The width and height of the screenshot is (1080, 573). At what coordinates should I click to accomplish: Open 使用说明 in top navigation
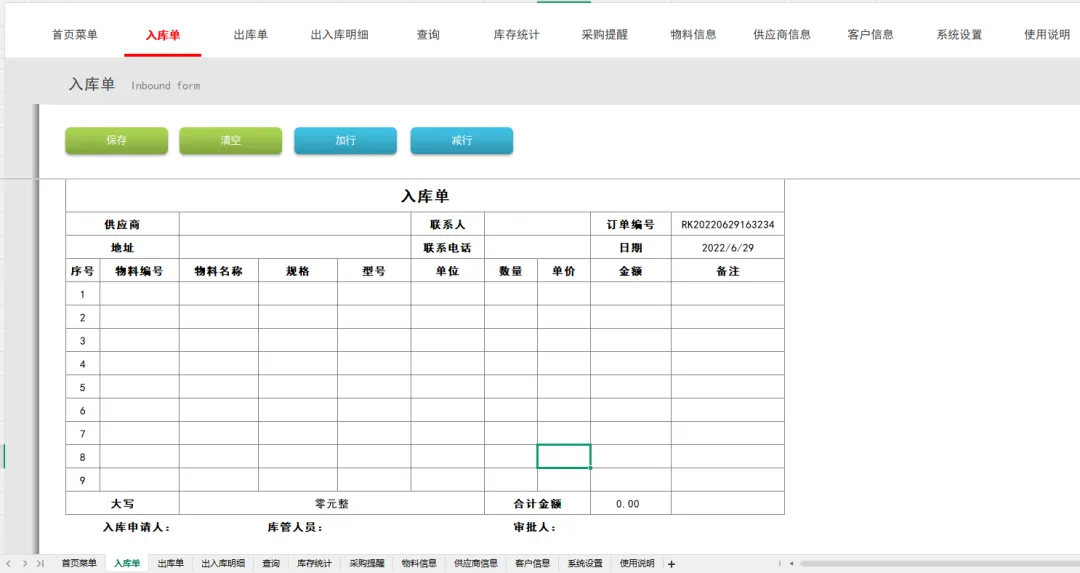(x=1047, y=34)
